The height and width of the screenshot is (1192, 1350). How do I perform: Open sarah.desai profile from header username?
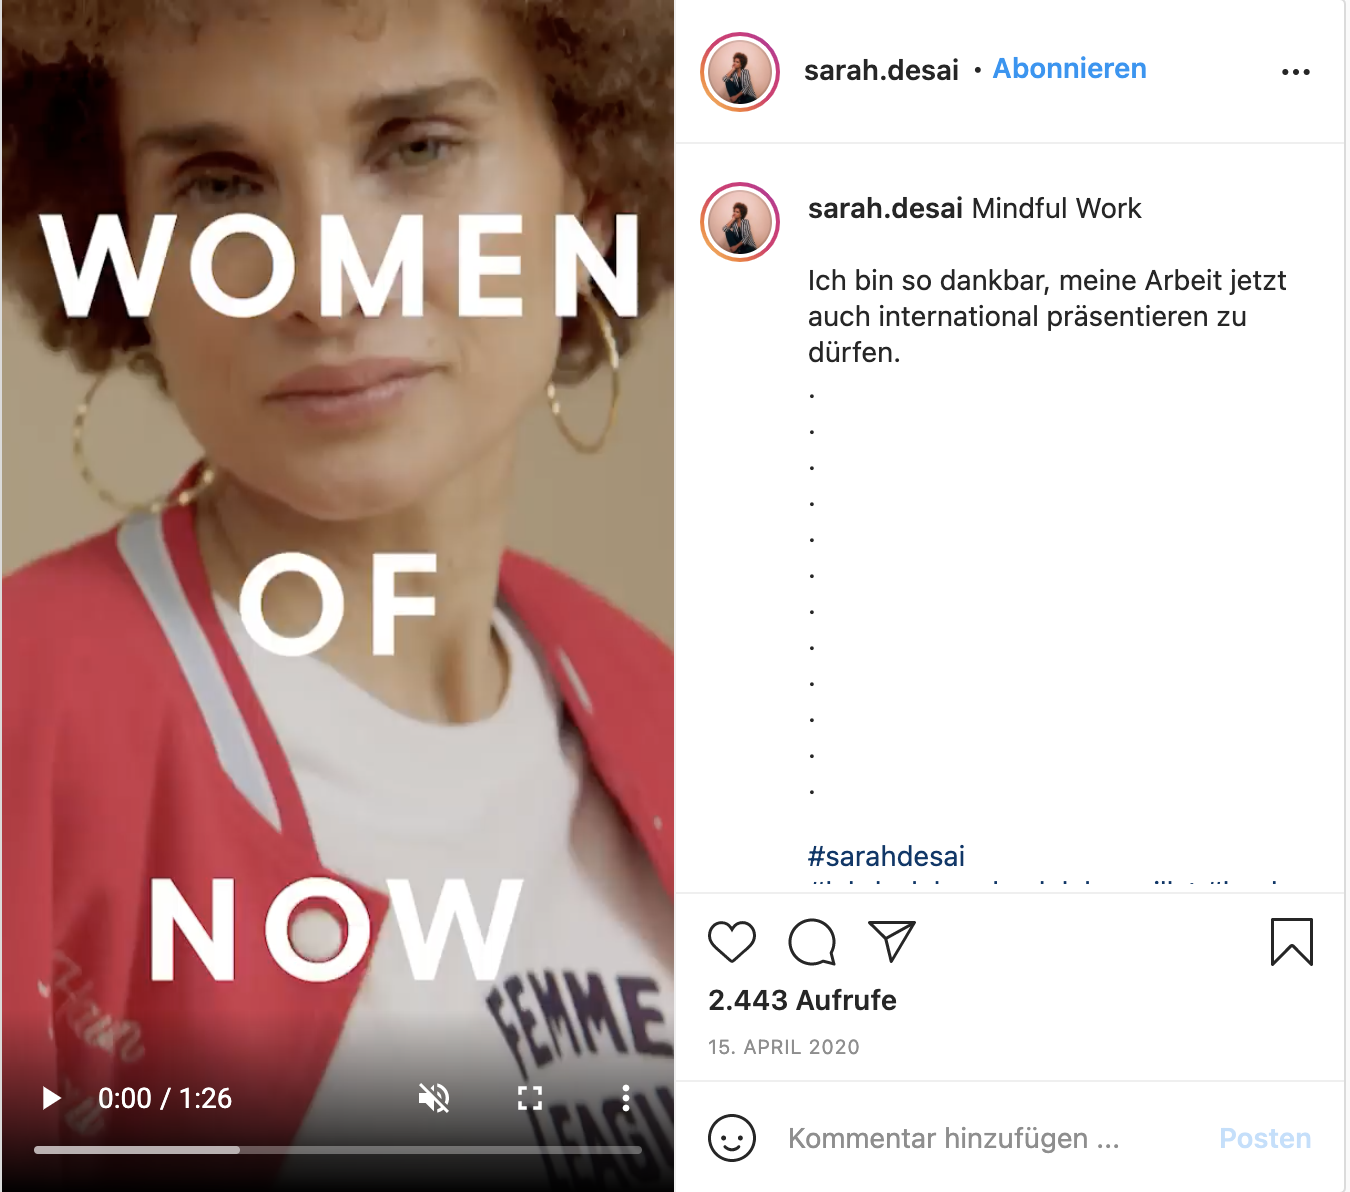(881, 70)
